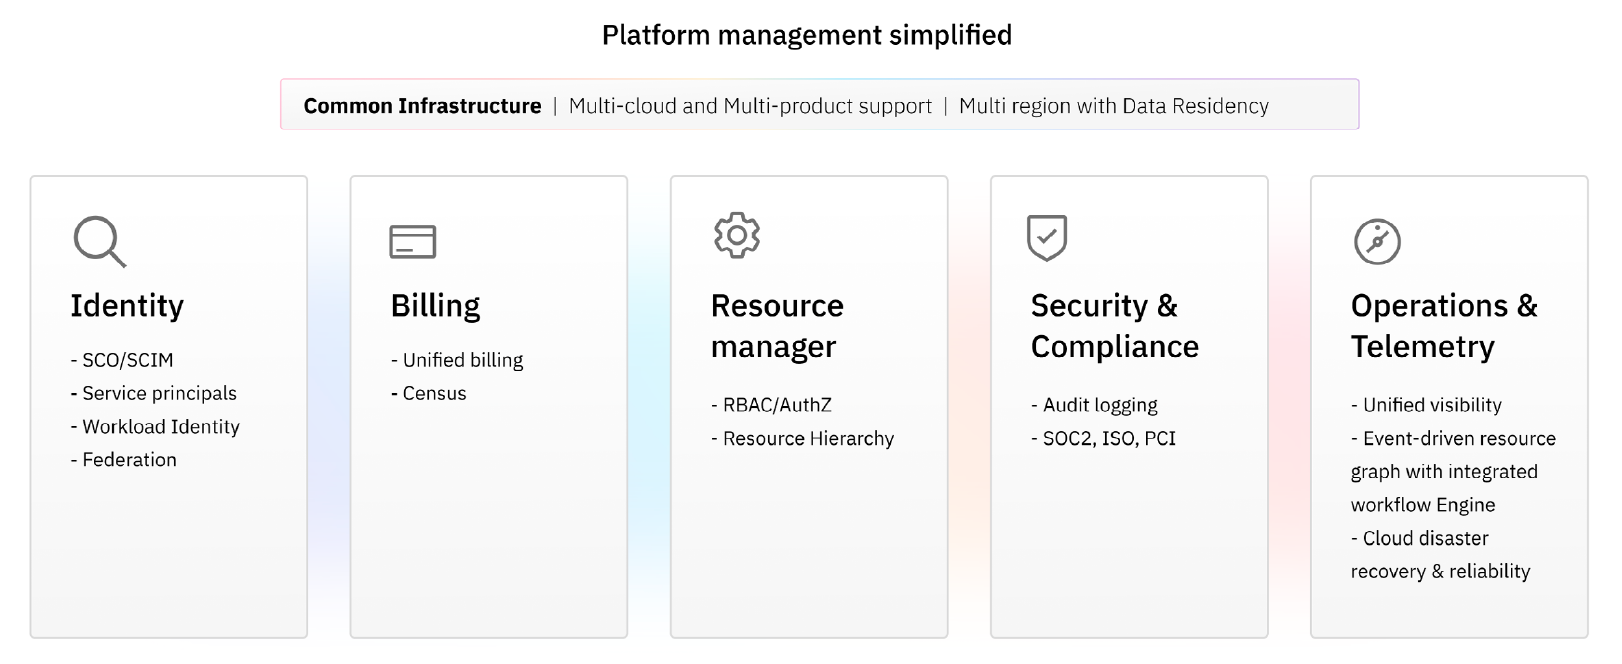Click Unified billing under Billing
The width and height of the screenshot is (1622, 664).
point(462,360)
